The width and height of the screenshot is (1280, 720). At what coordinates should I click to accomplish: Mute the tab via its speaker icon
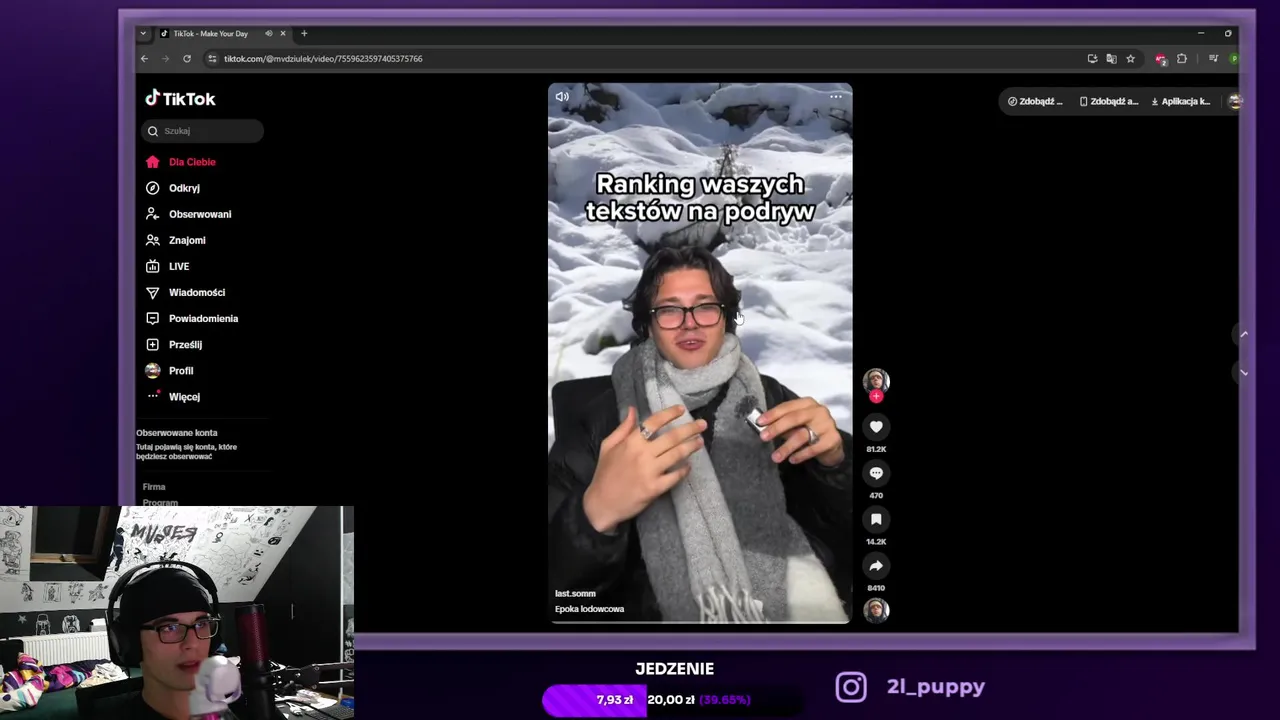point(268,34)
